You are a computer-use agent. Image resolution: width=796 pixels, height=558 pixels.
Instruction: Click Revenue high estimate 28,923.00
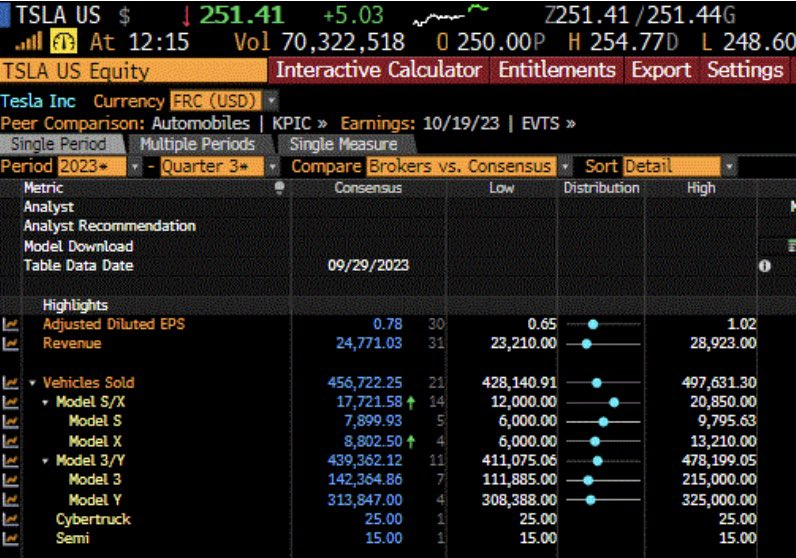pos(723,344)
